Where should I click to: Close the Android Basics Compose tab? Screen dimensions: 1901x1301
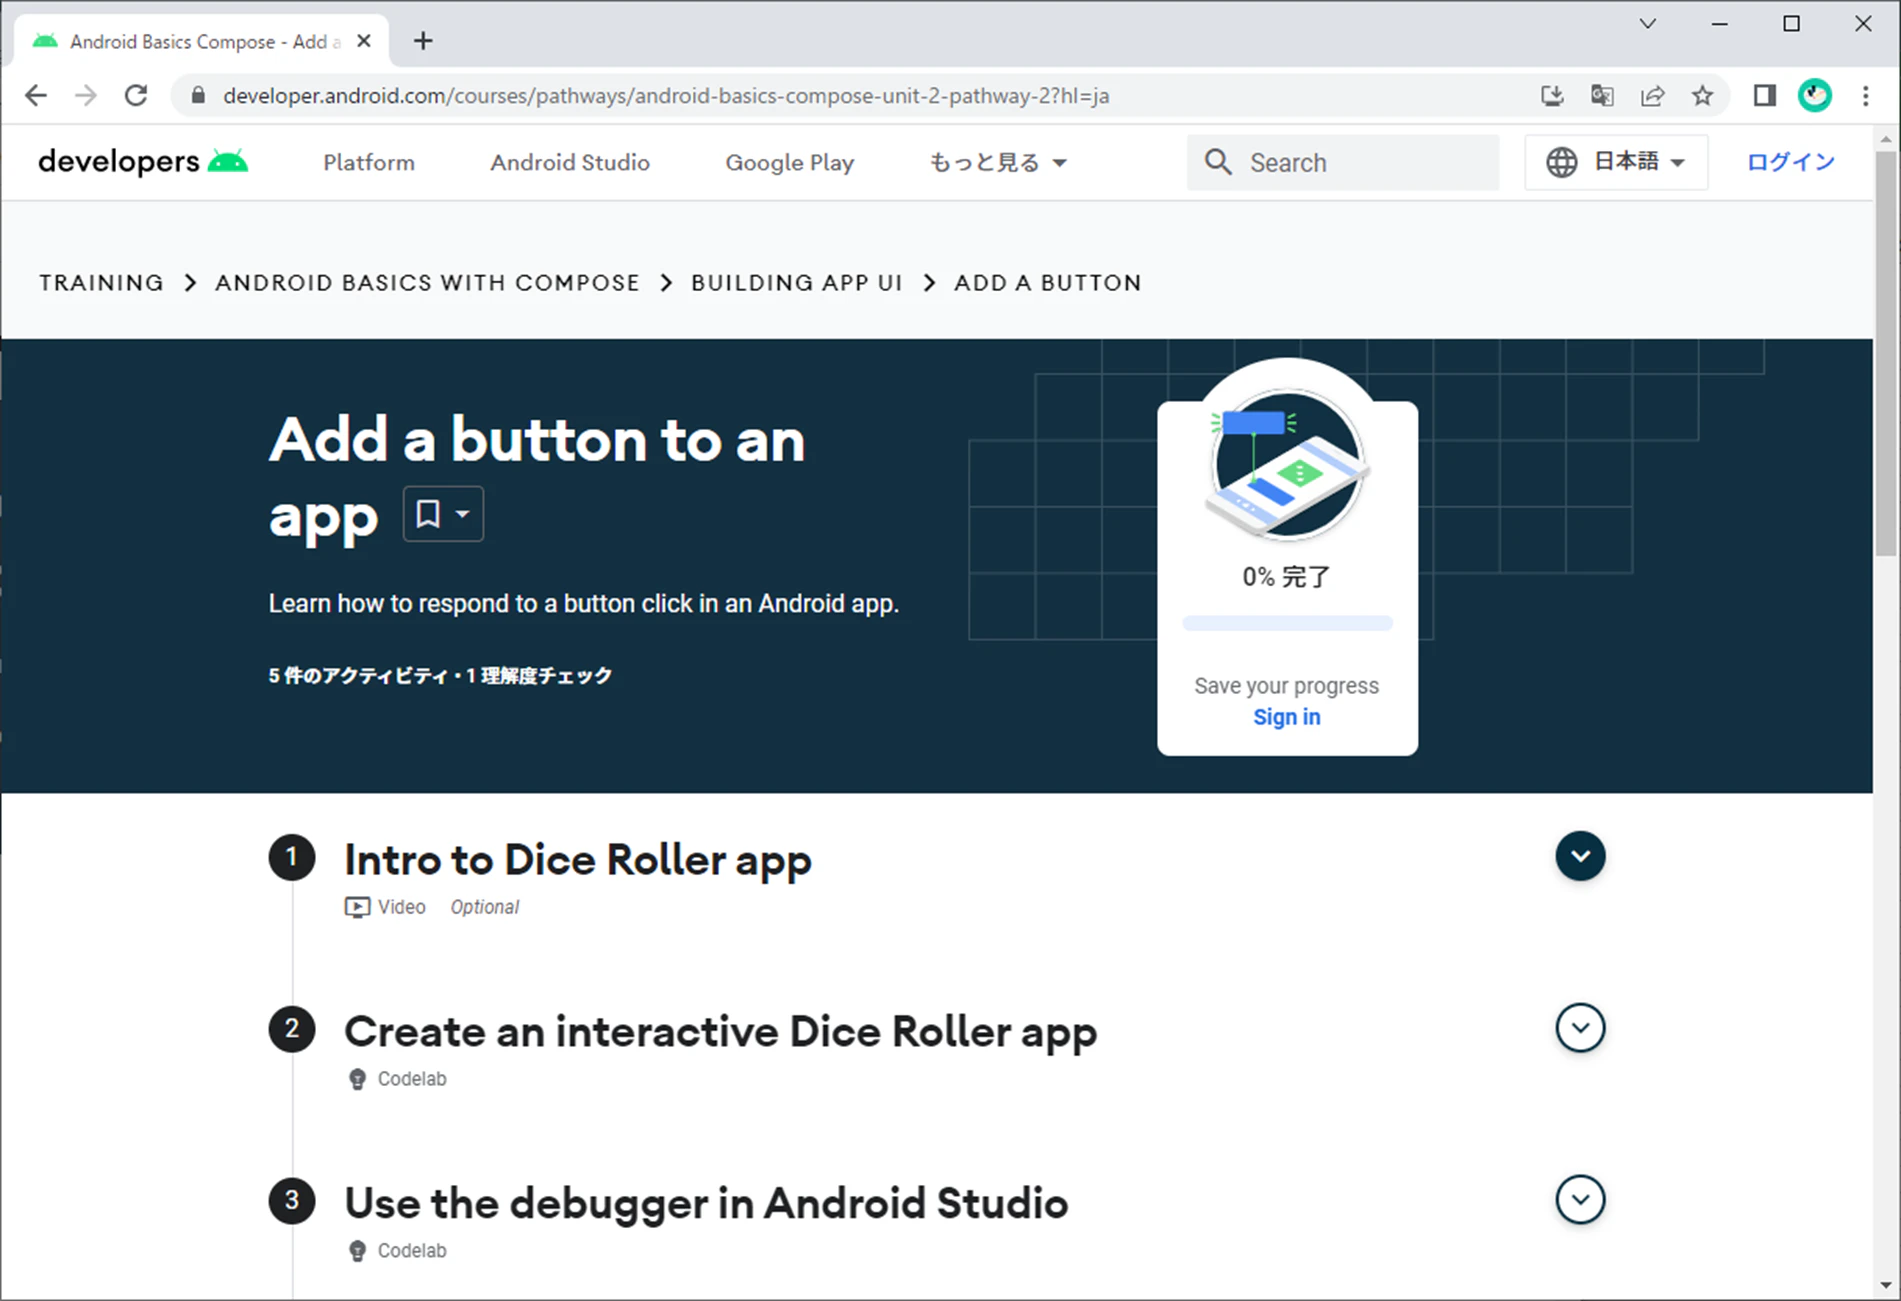364,41
